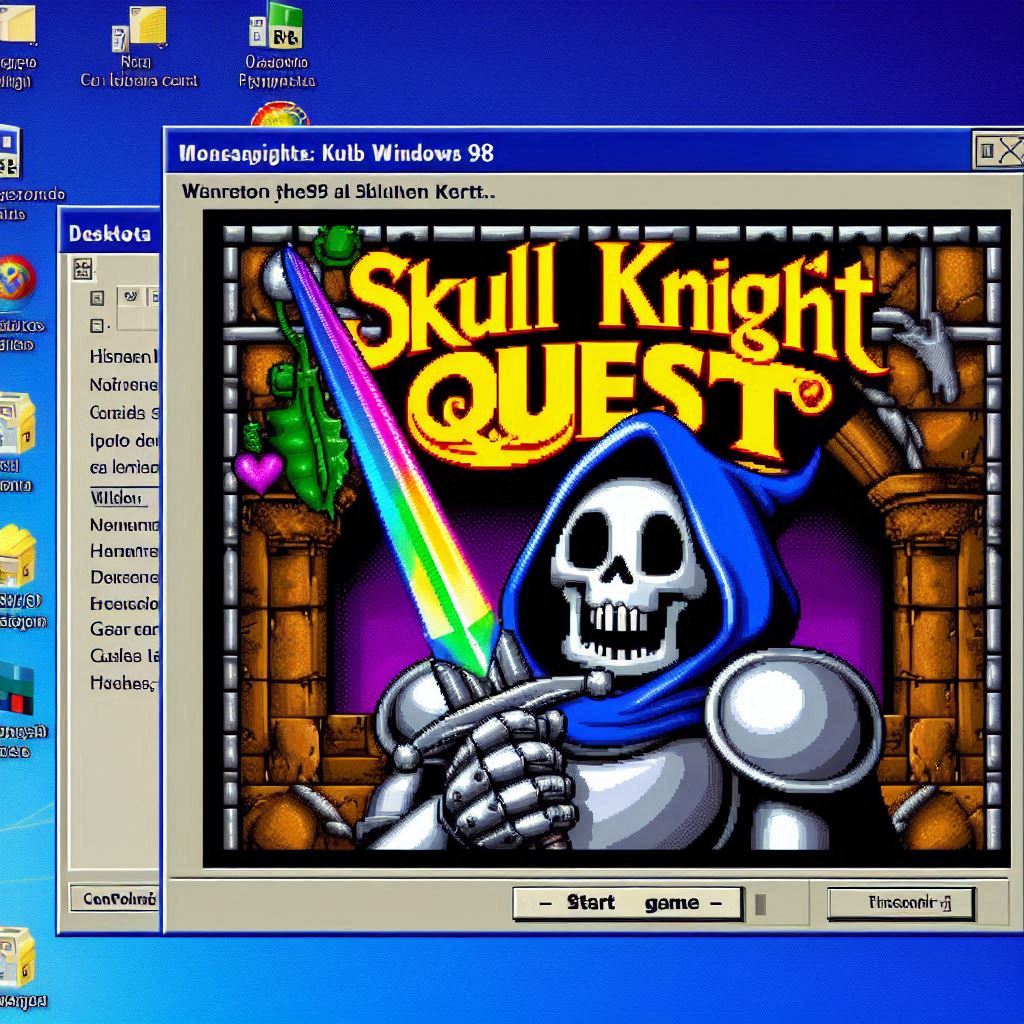Toggle the small square box above the minus box
Viewport: 1024px width, 1024px height.
coord(97,298)
